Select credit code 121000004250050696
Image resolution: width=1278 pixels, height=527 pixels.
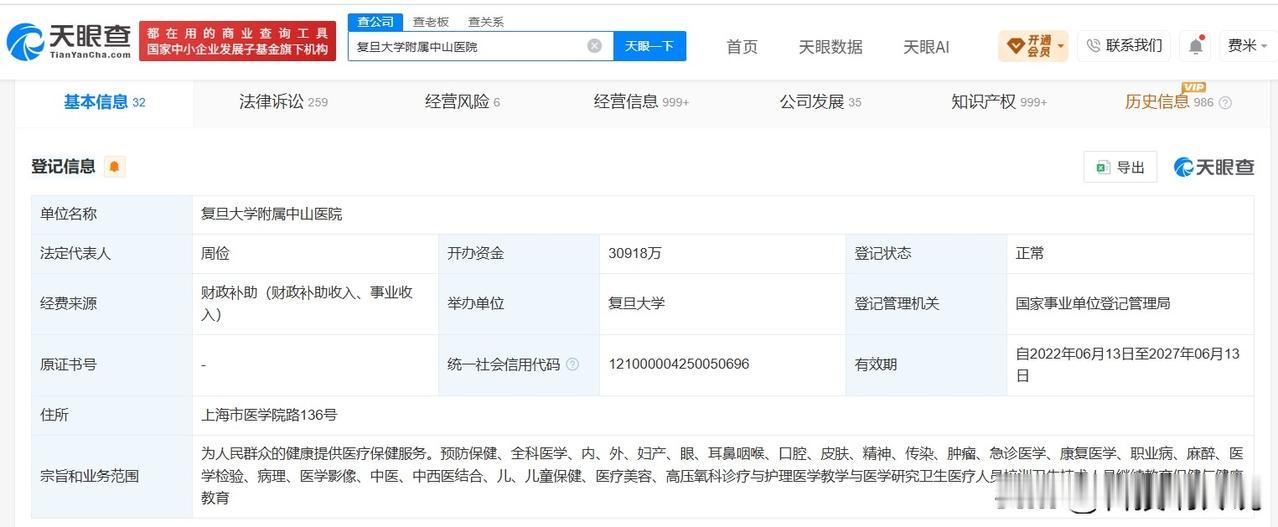point(678,365)
